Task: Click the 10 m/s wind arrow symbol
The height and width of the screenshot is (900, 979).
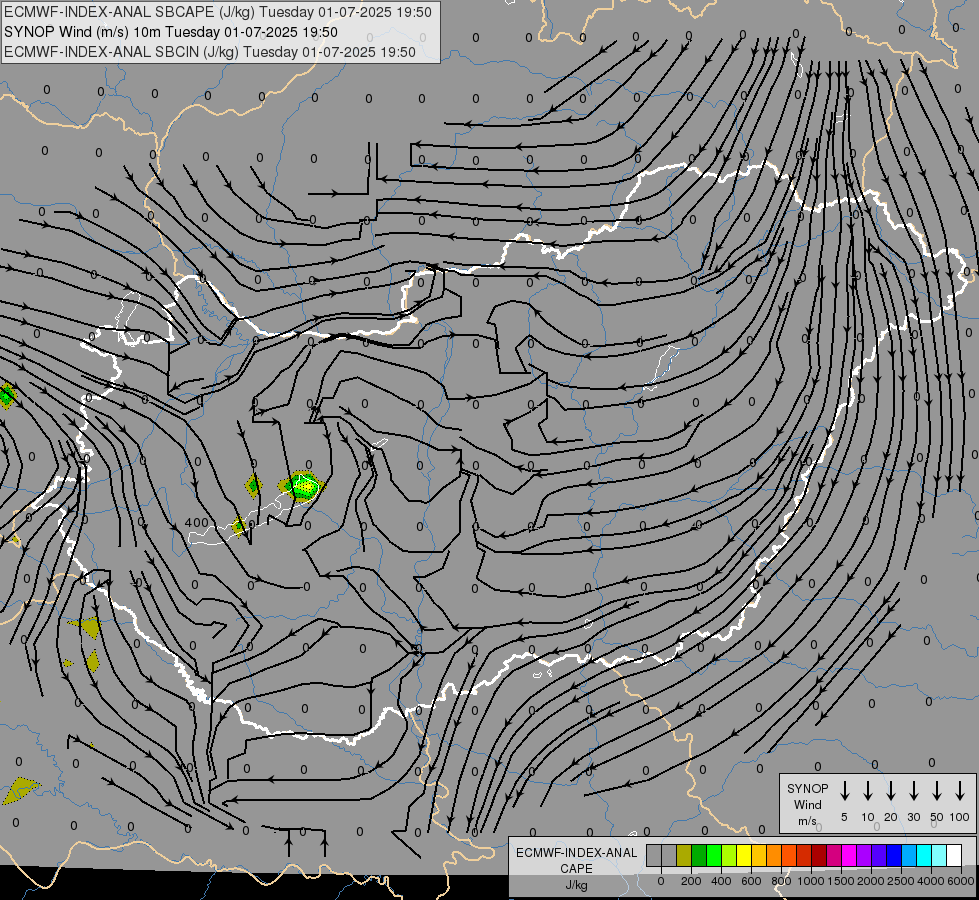Action: [x=867, y=791]
